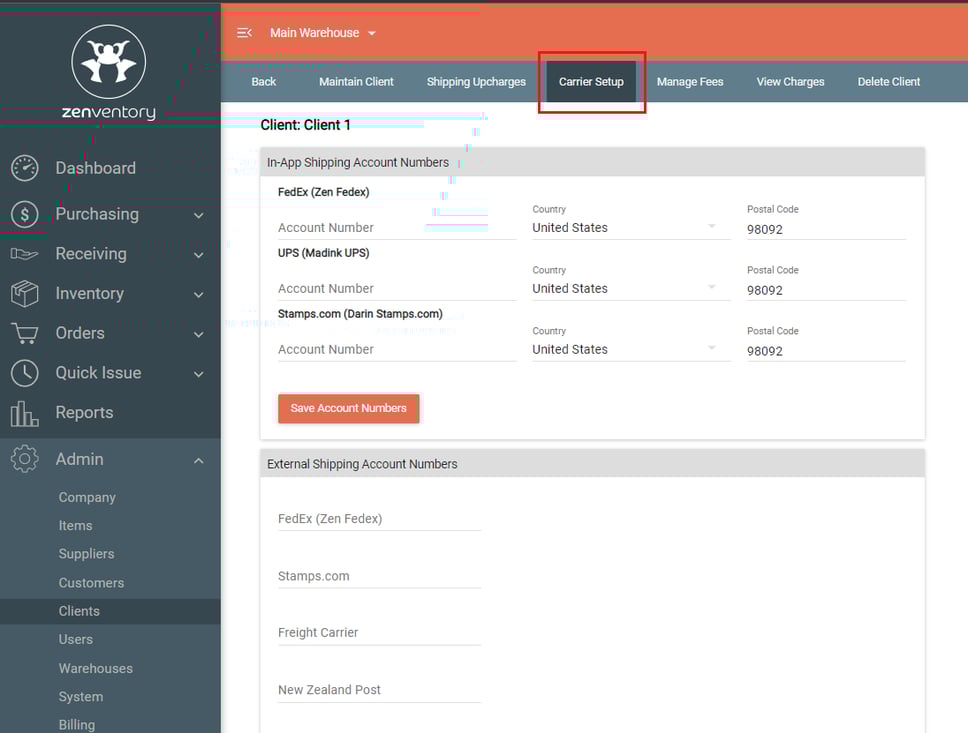Click the Purchasing dollar icon
Viewport: 968px width, 733px height.
coord(25,214)
